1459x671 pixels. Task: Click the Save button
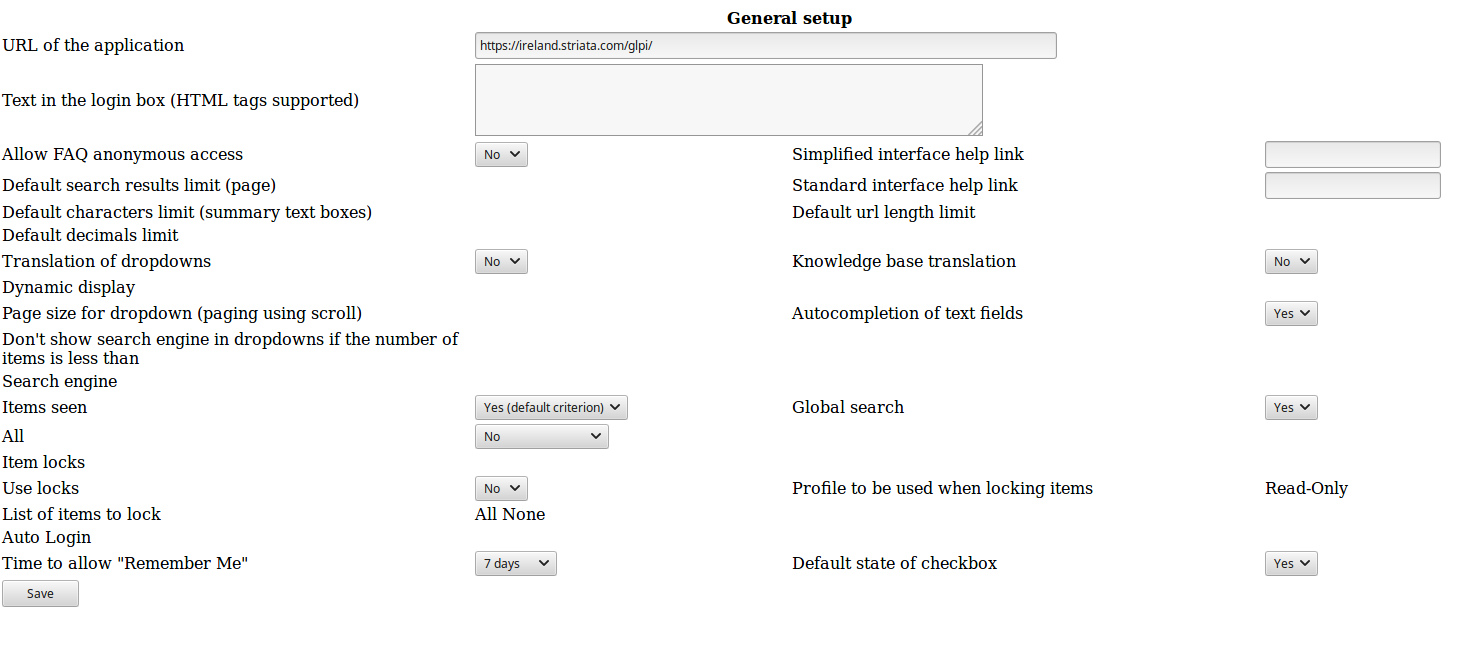tap(40, 593)
